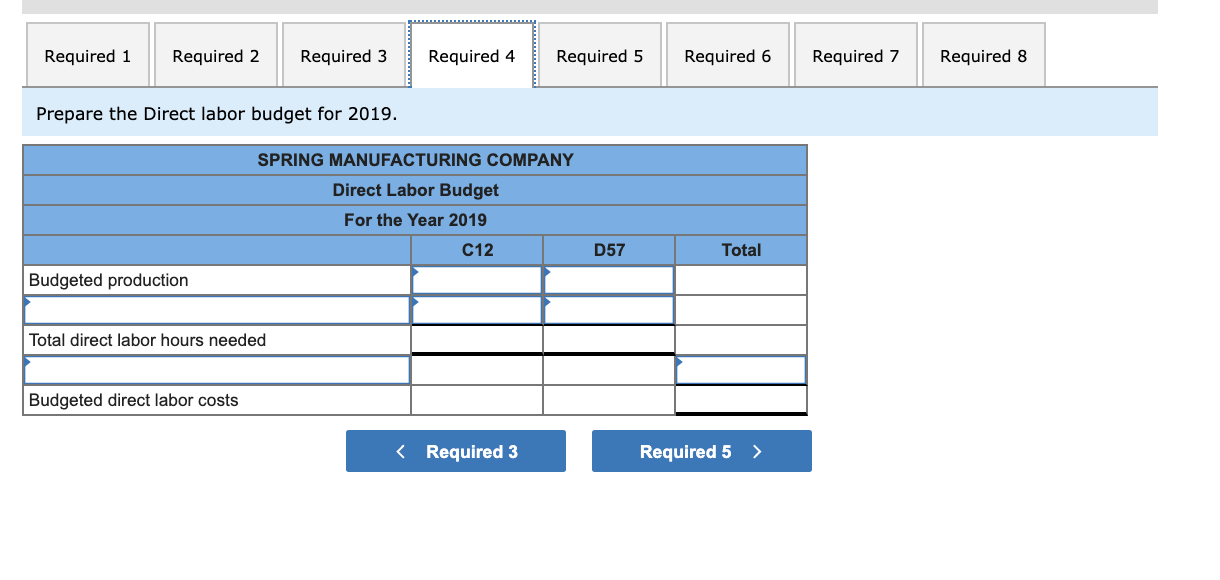Open blank row label dropdown below Budgeted production
The height and width of the screenshot is (580, 1220).
tap(217, 310)
